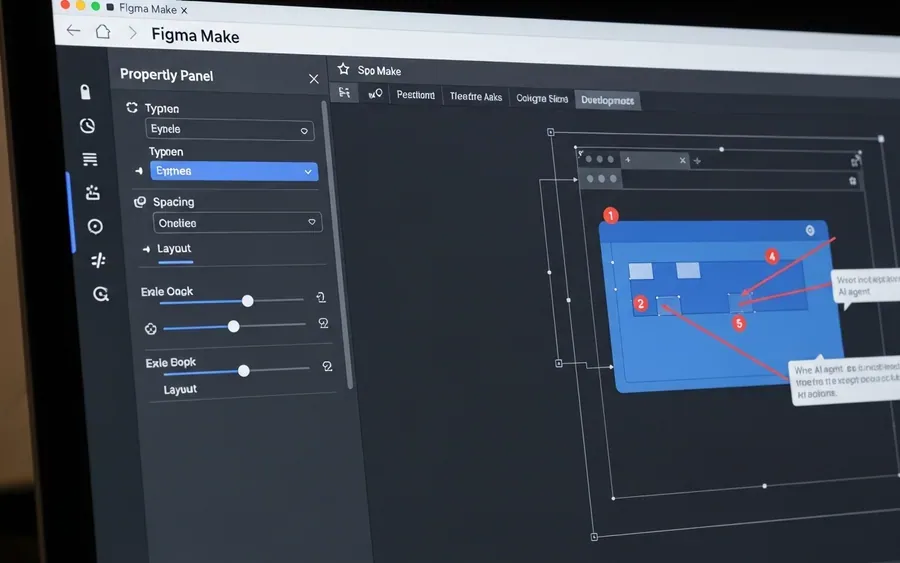Add a new tab with plus on canvas
This screenshot has width=900, height=563.
[x=697, y=161]
